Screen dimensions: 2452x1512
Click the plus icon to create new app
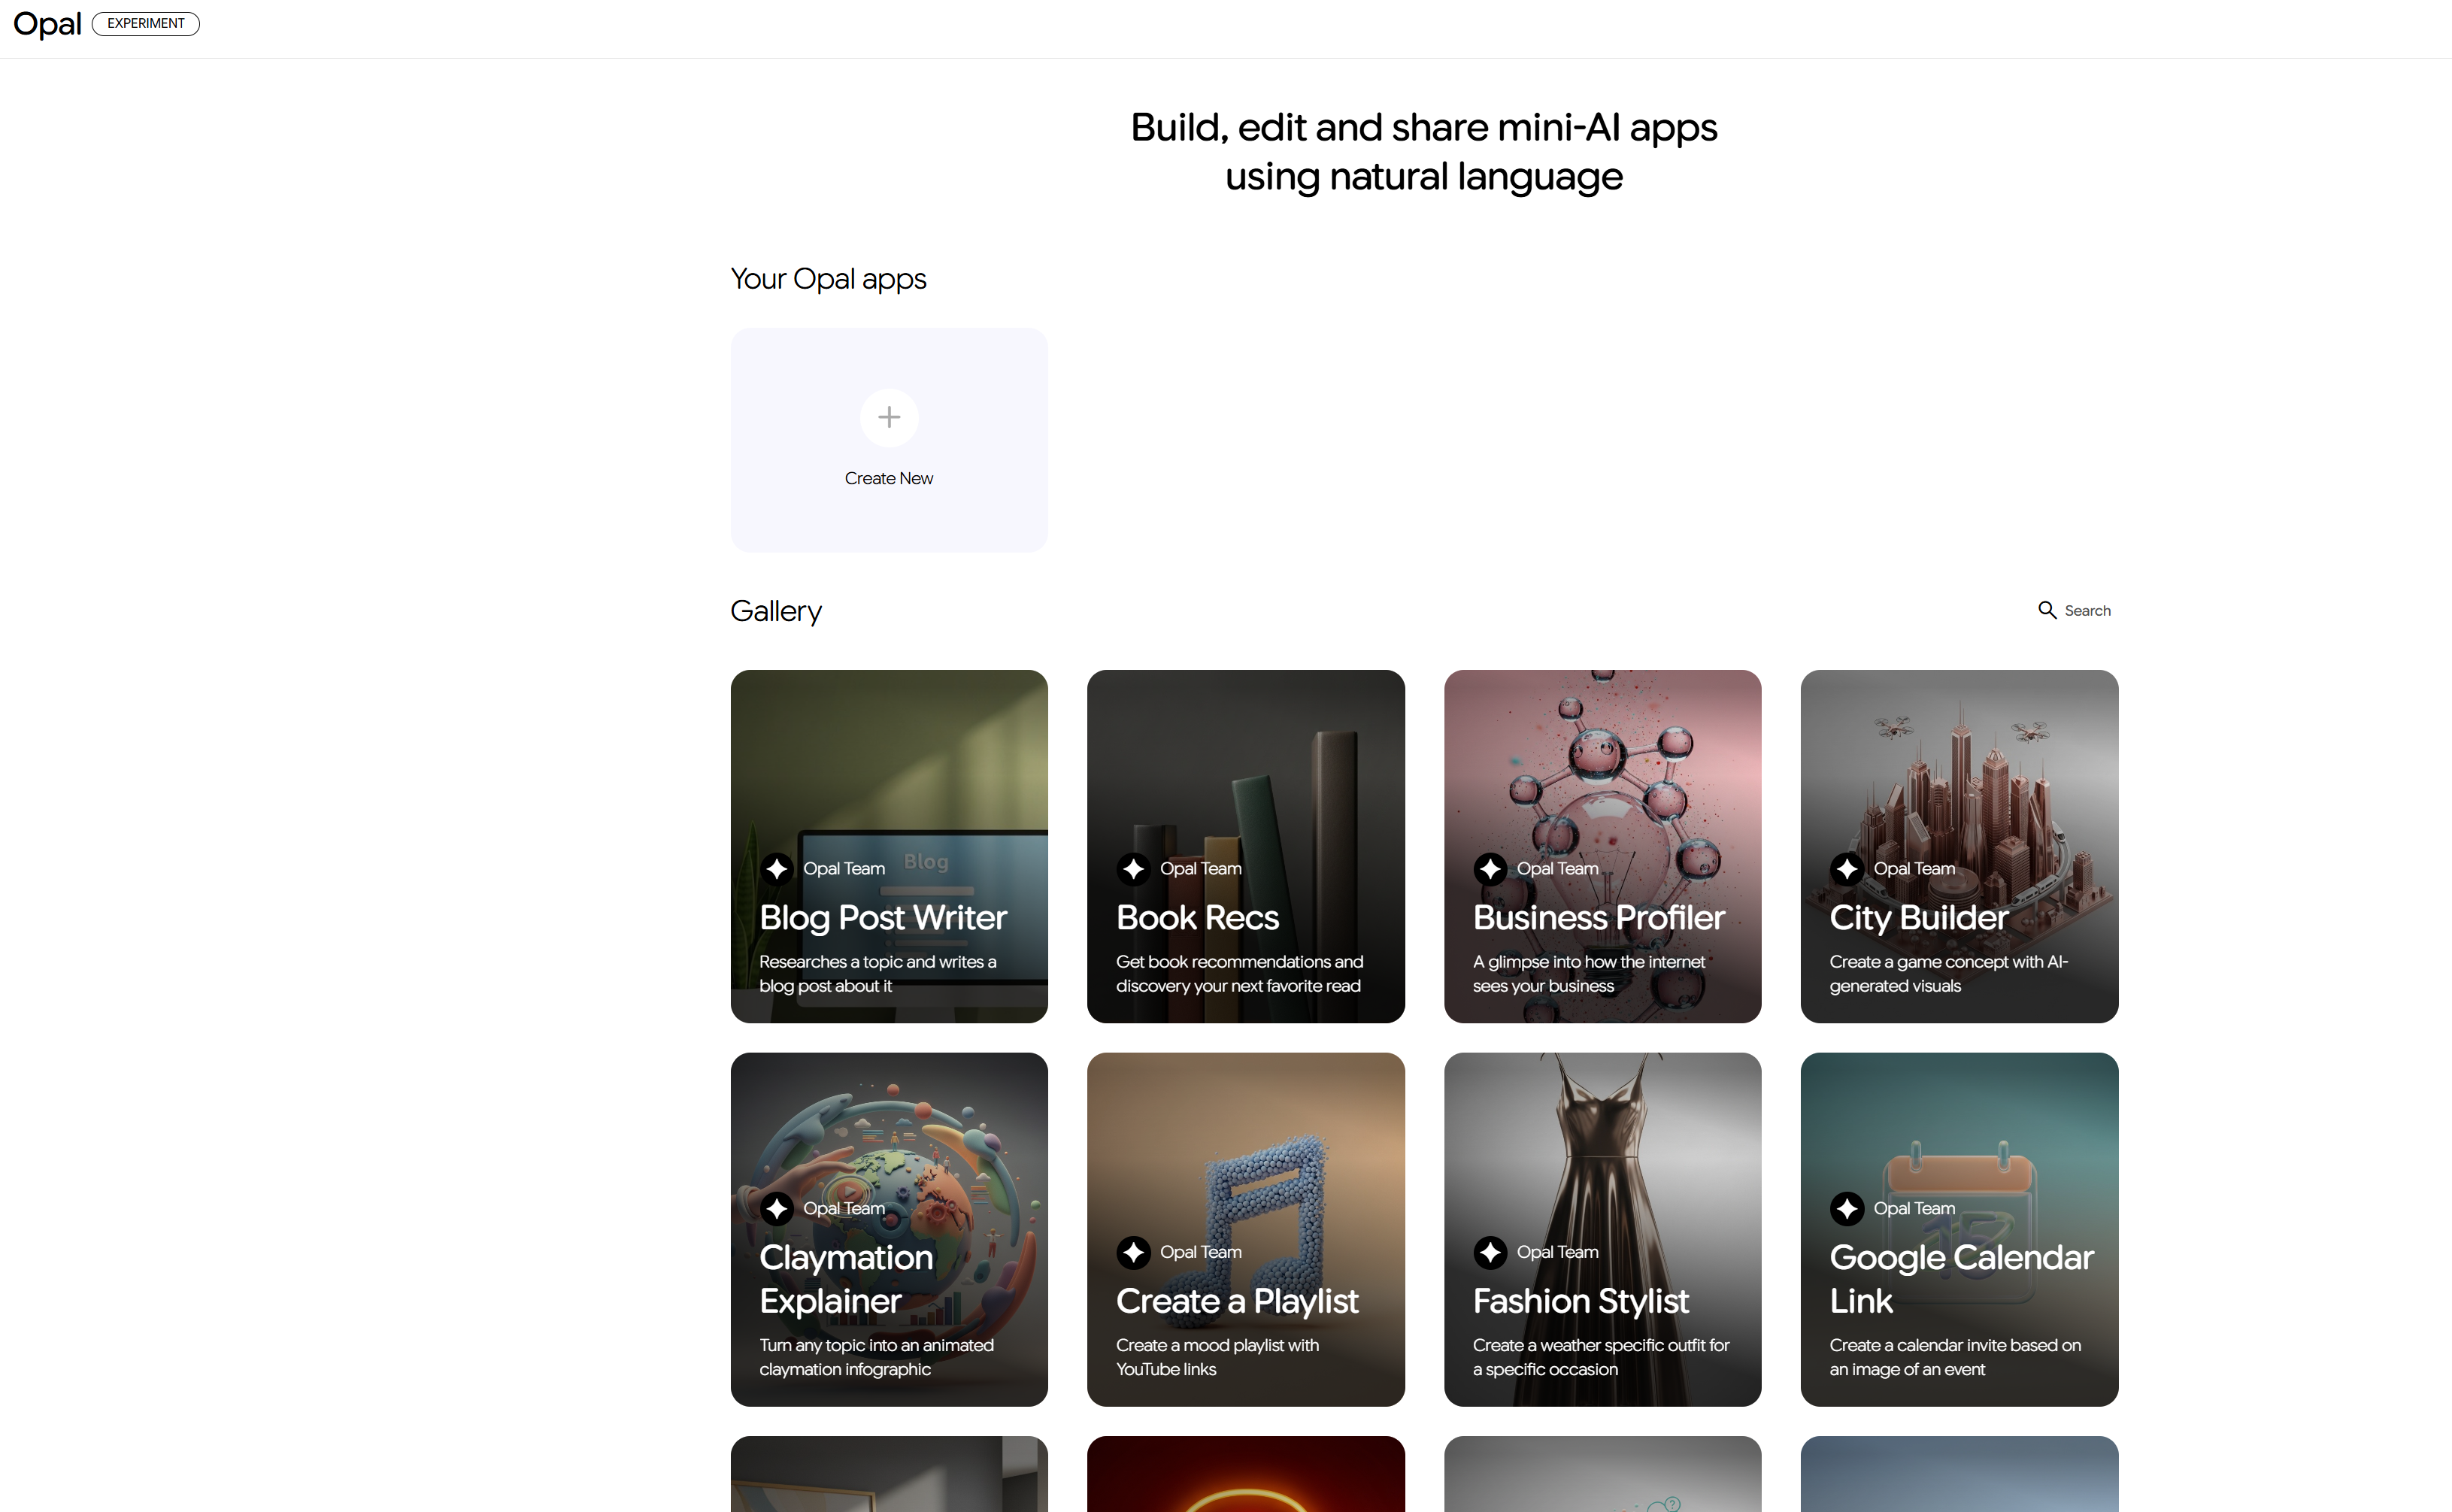[x=888, y=417]
